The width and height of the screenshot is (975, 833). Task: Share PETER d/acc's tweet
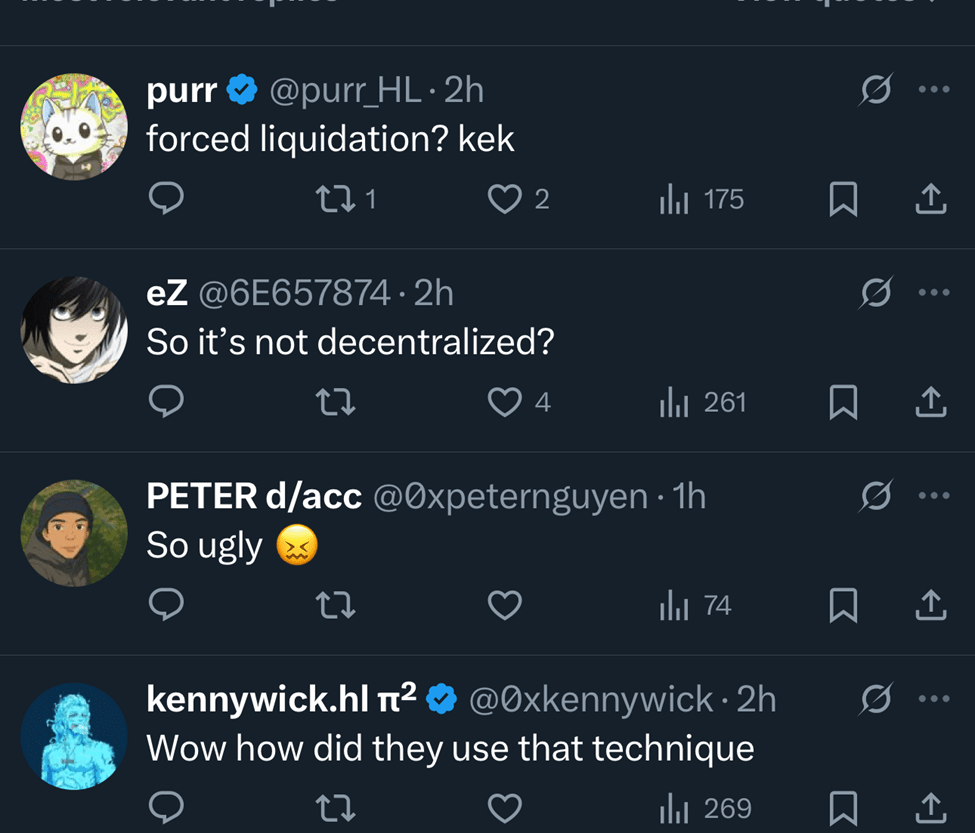pos(930,605)
